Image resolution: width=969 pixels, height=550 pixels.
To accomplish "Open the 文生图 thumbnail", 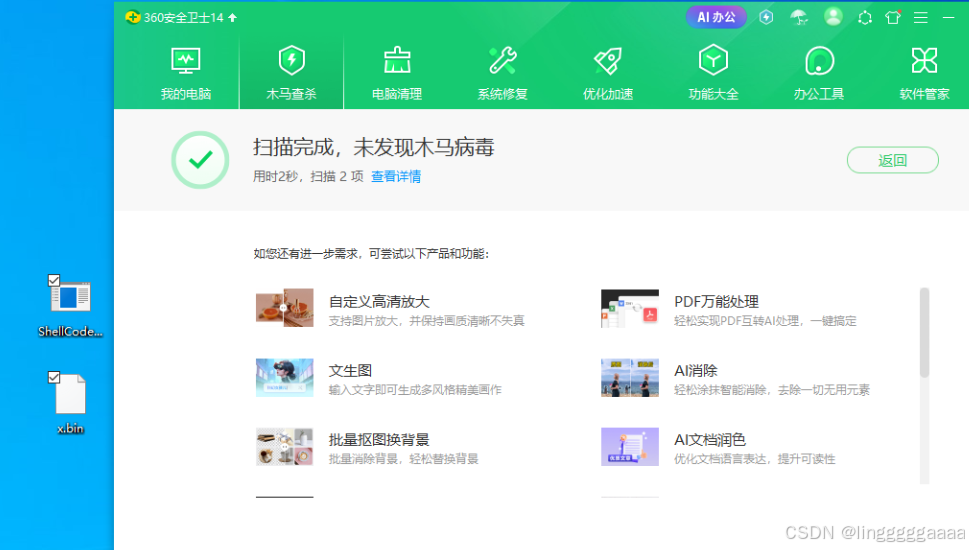I will pyautogui.click(x=284, y=377).
